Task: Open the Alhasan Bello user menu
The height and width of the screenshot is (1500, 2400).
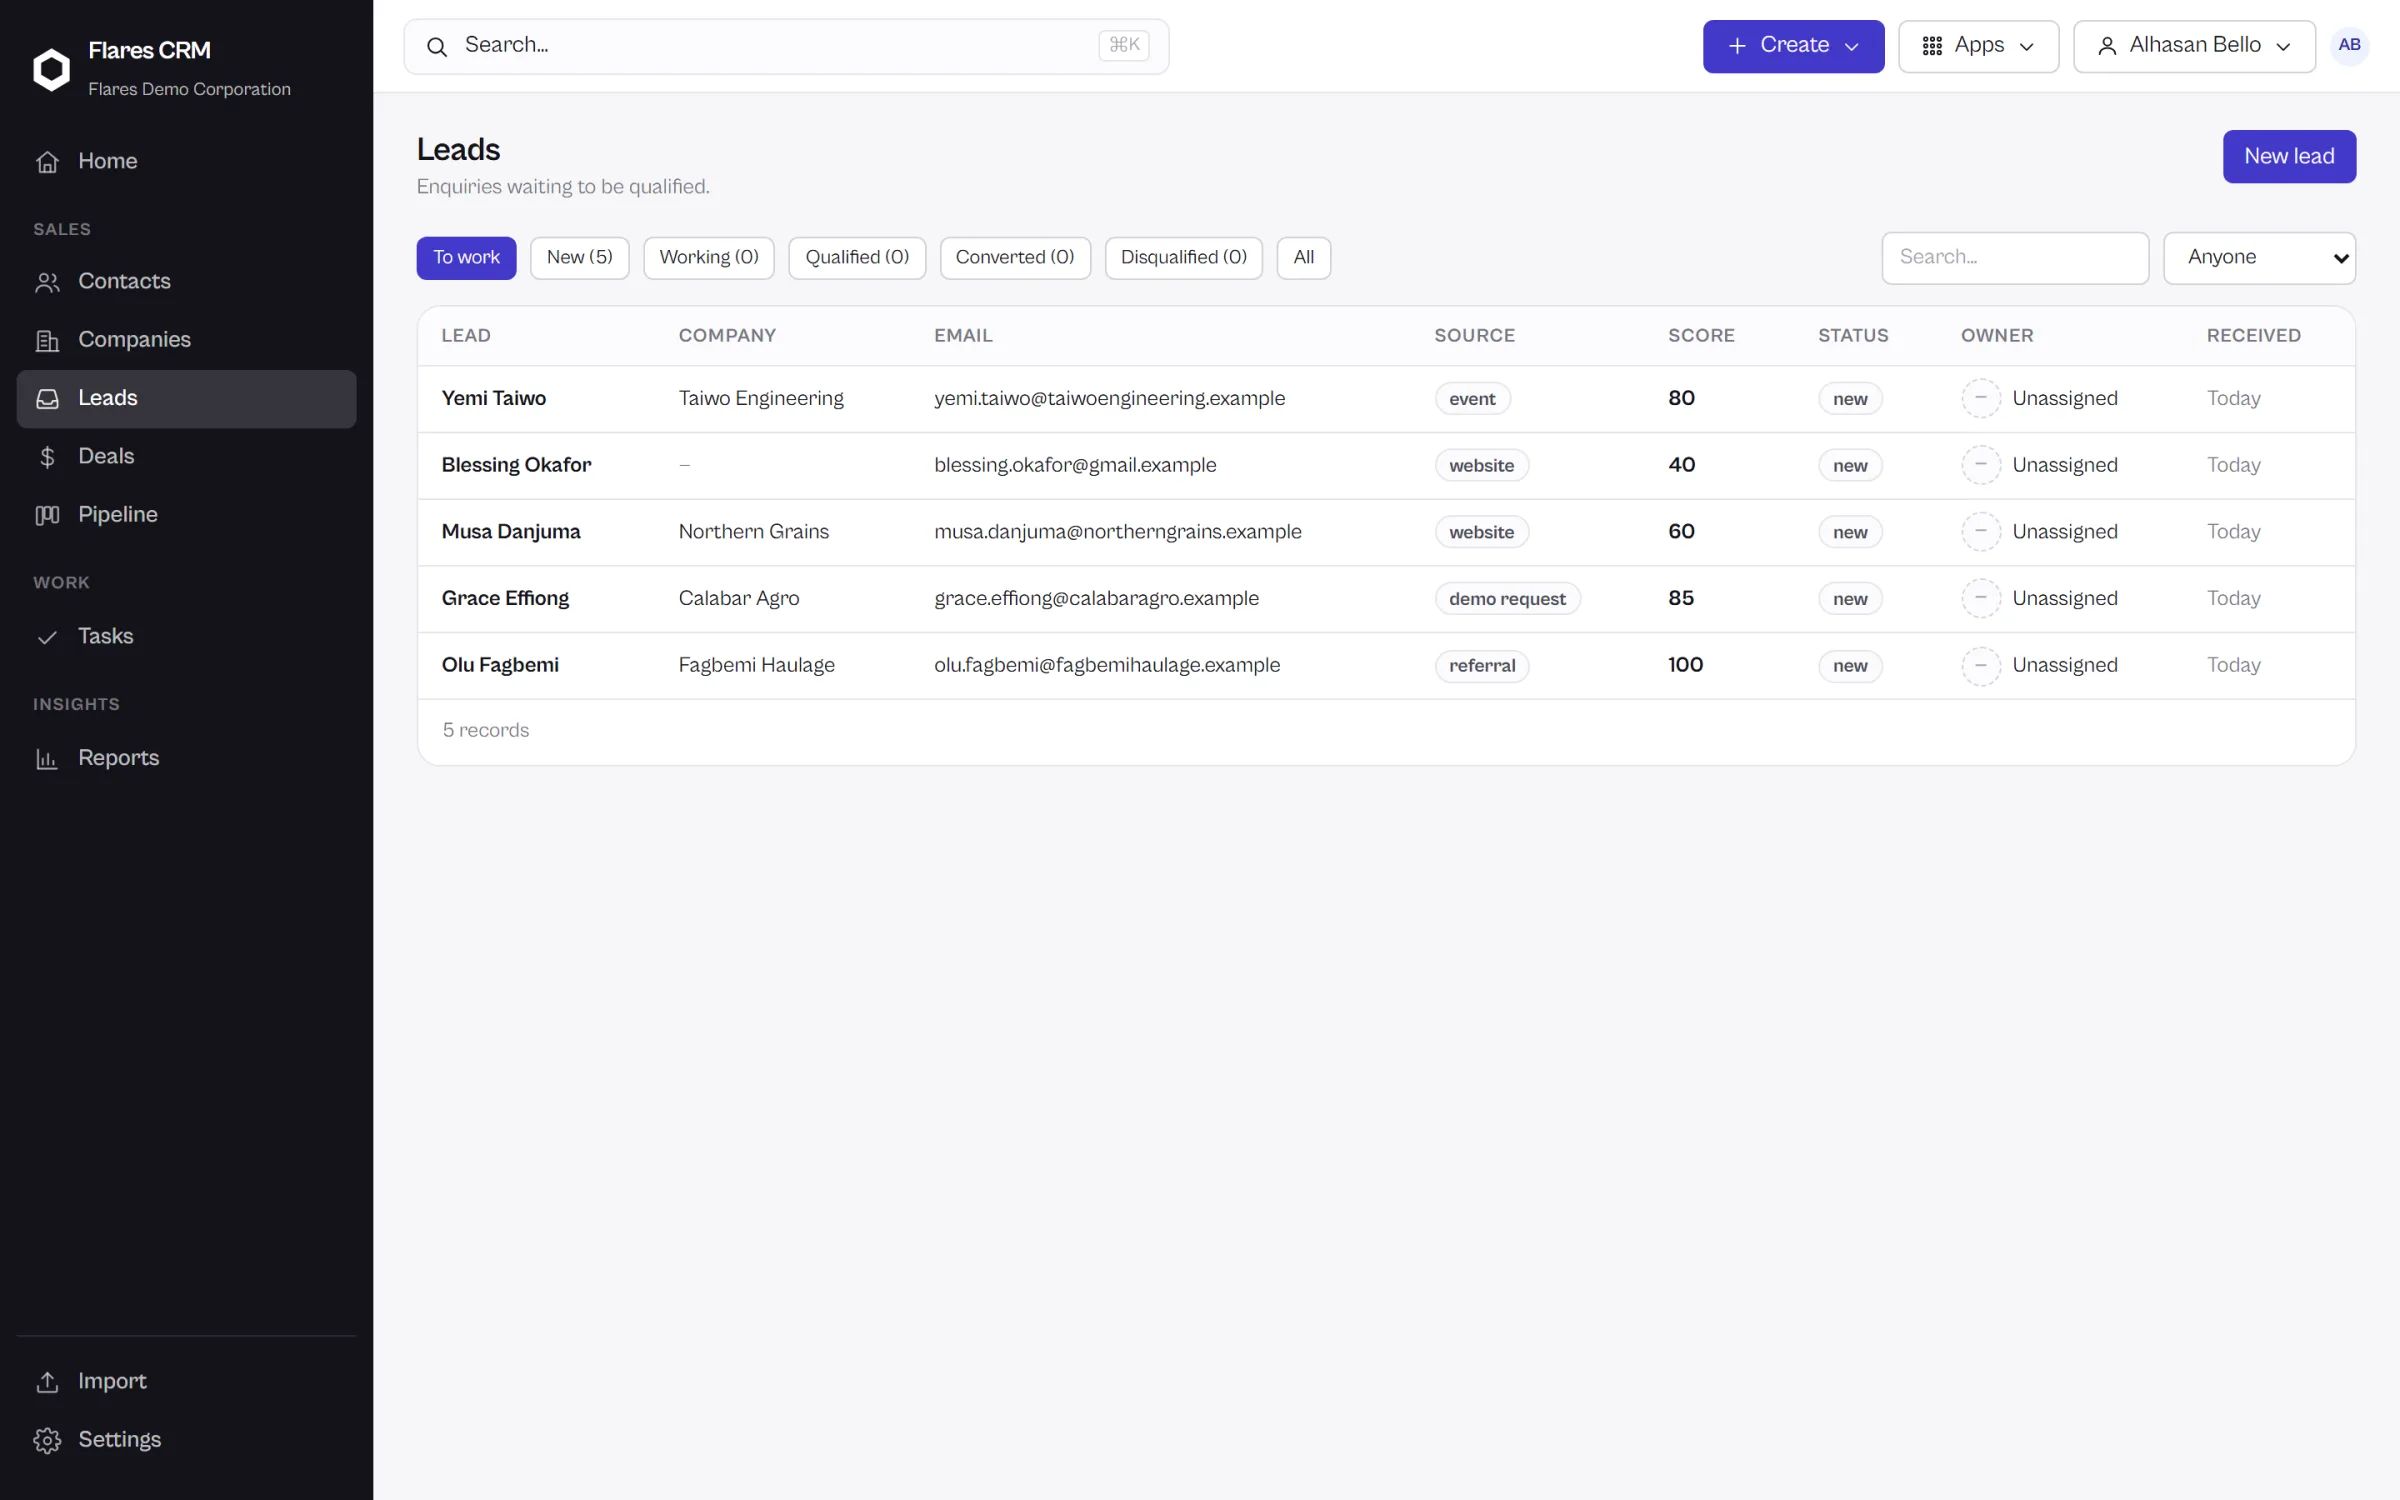Action: (2194, 46)
